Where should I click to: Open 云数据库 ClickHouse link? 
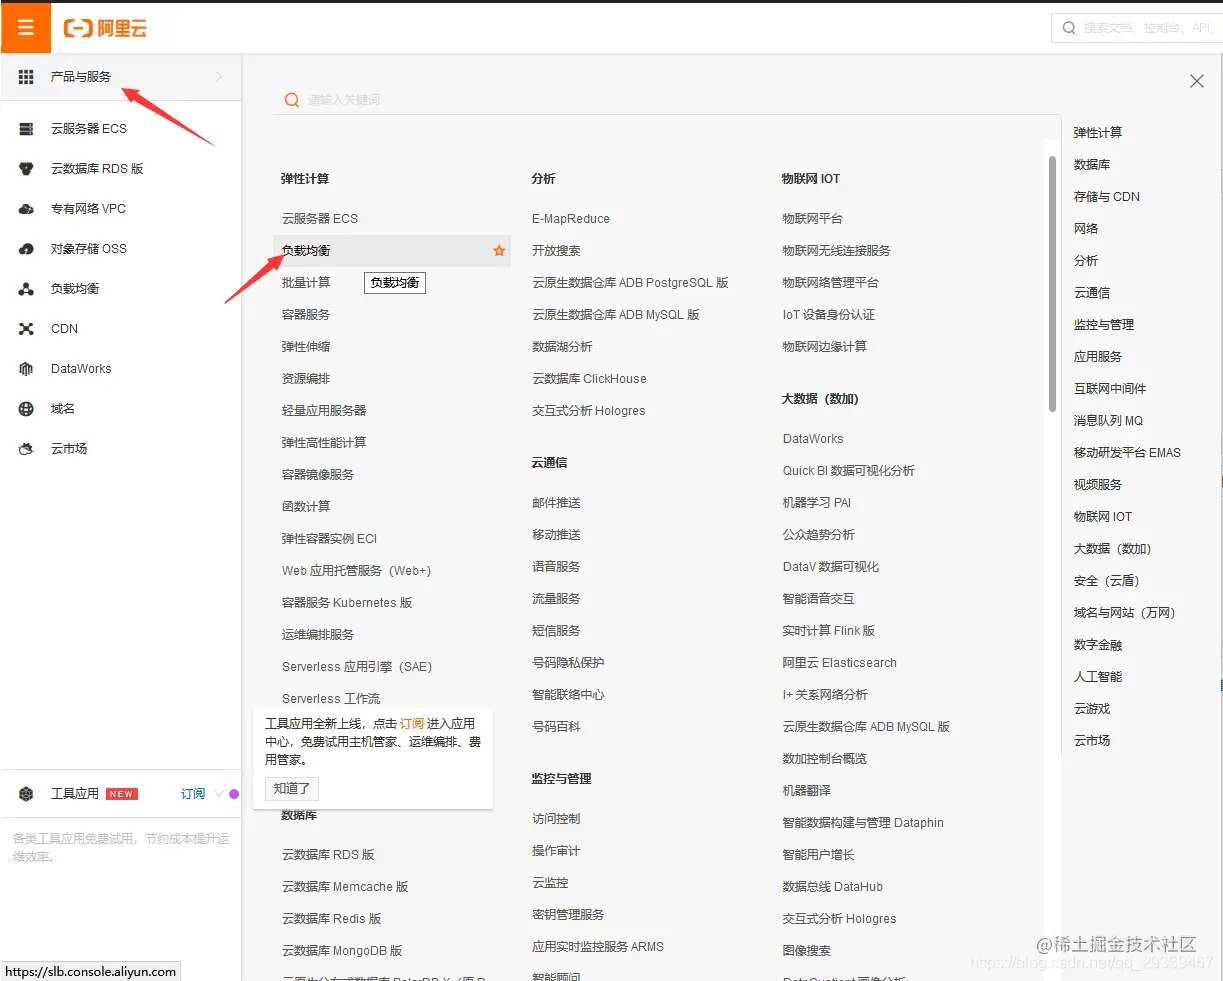pos(589,379)
